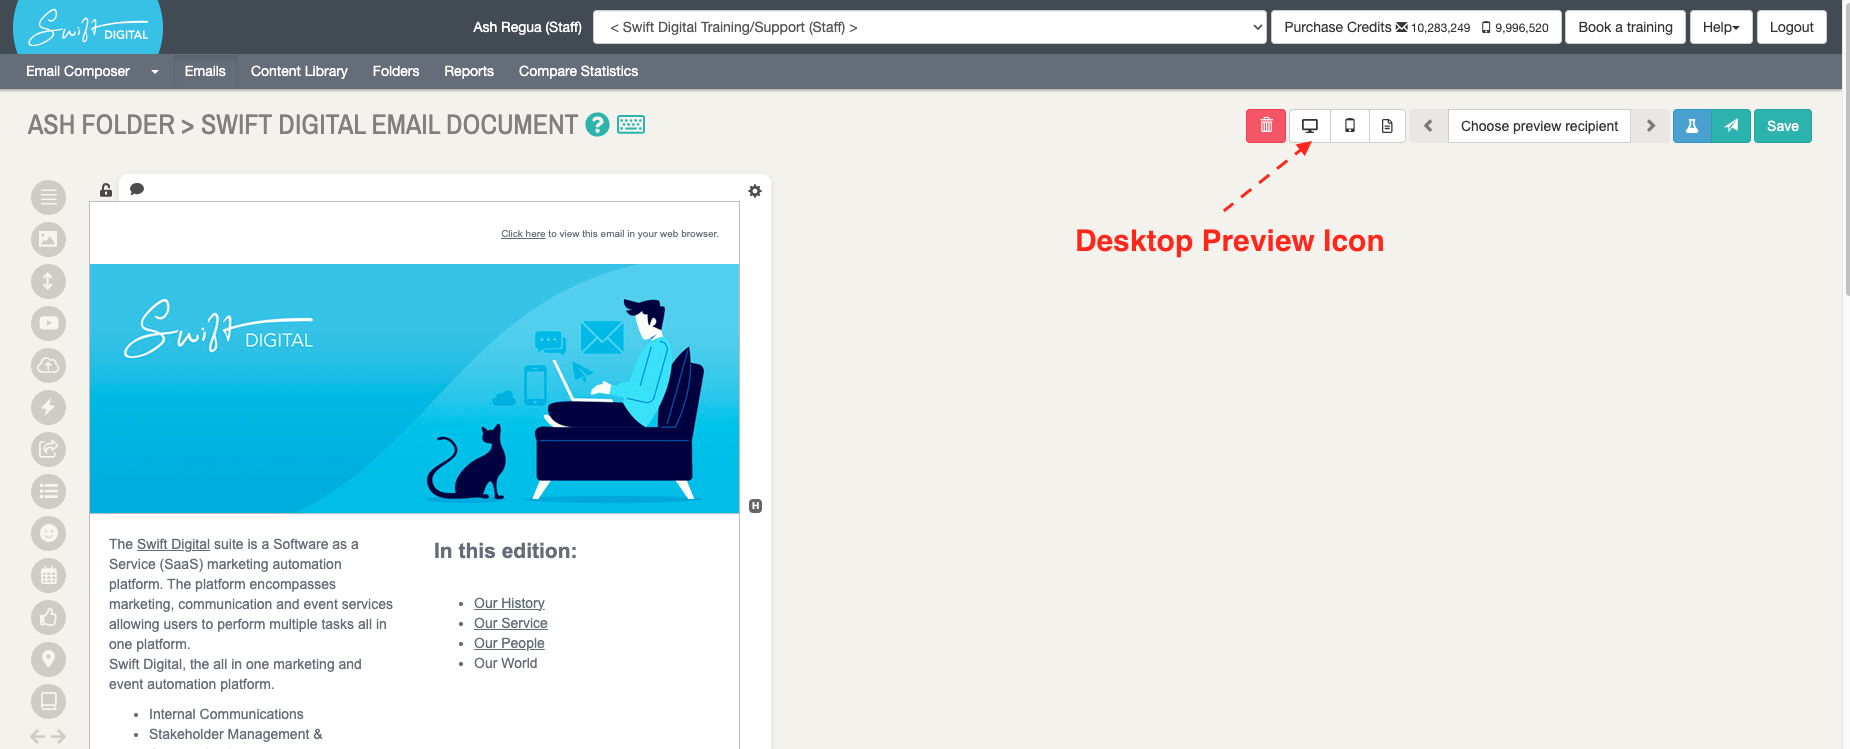Expand Email Composer dropdown caret
Viewport: 1850px width, 749px height.
(155, 72)
